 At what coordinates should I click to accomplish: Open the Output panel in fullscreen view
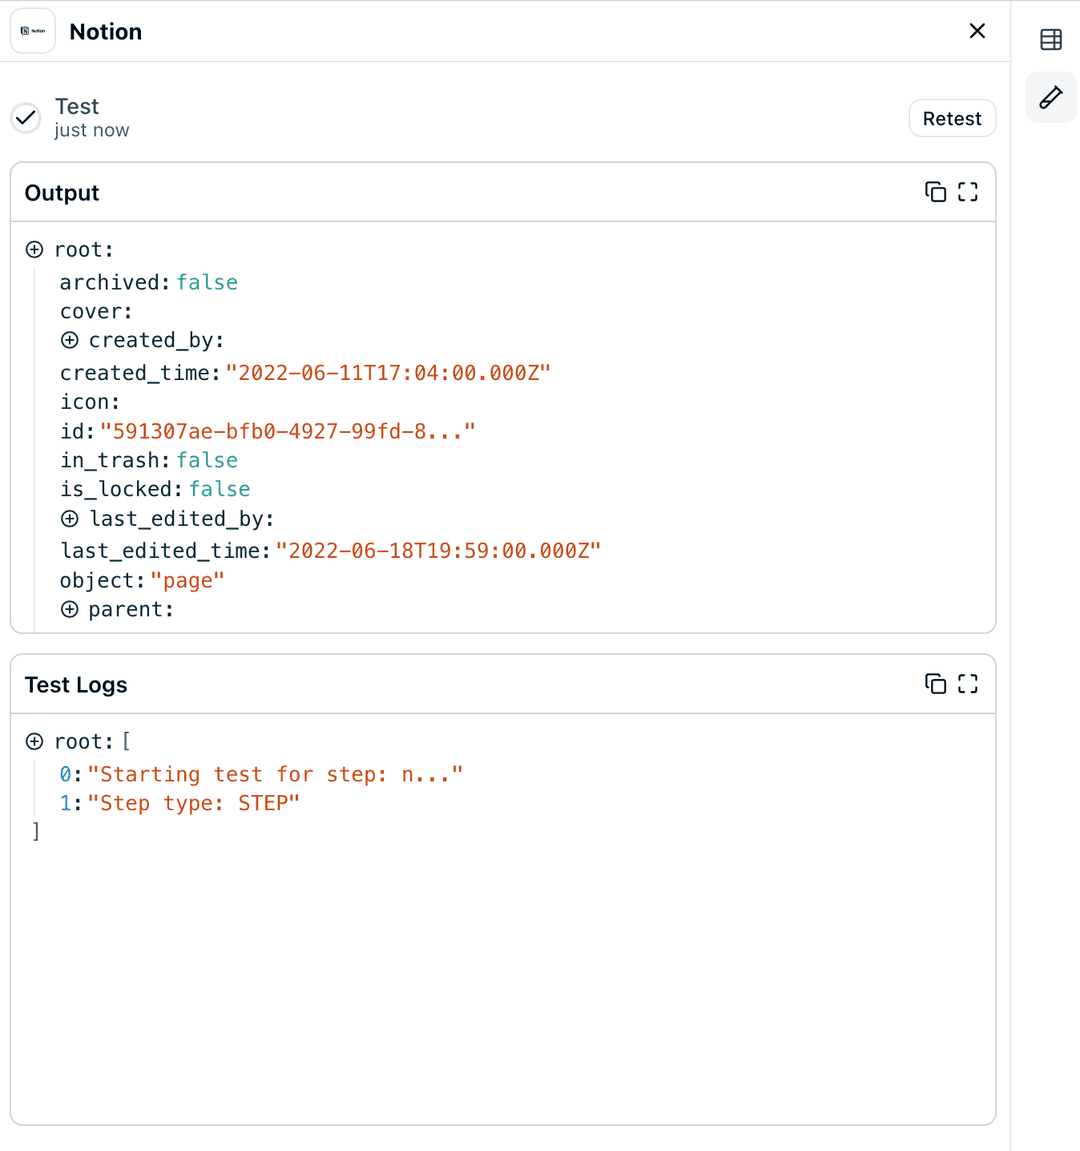(x=967, y=191)
